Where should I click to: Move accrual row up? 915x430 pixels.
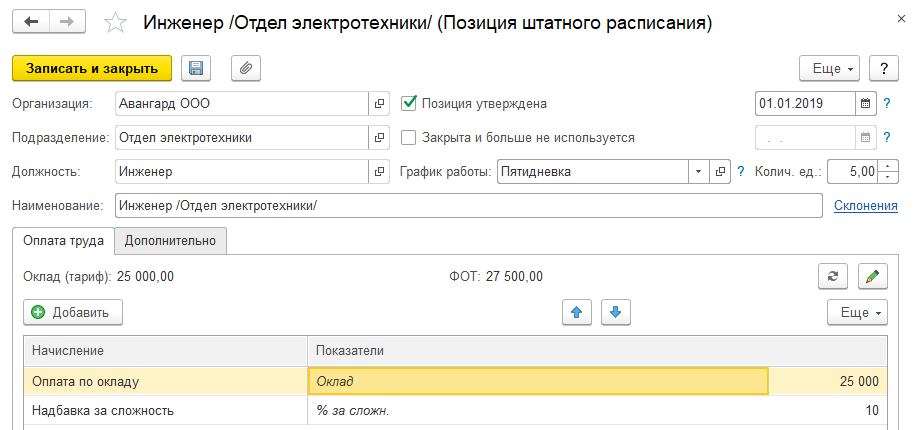pyautogui.click(x=576, y=312)
